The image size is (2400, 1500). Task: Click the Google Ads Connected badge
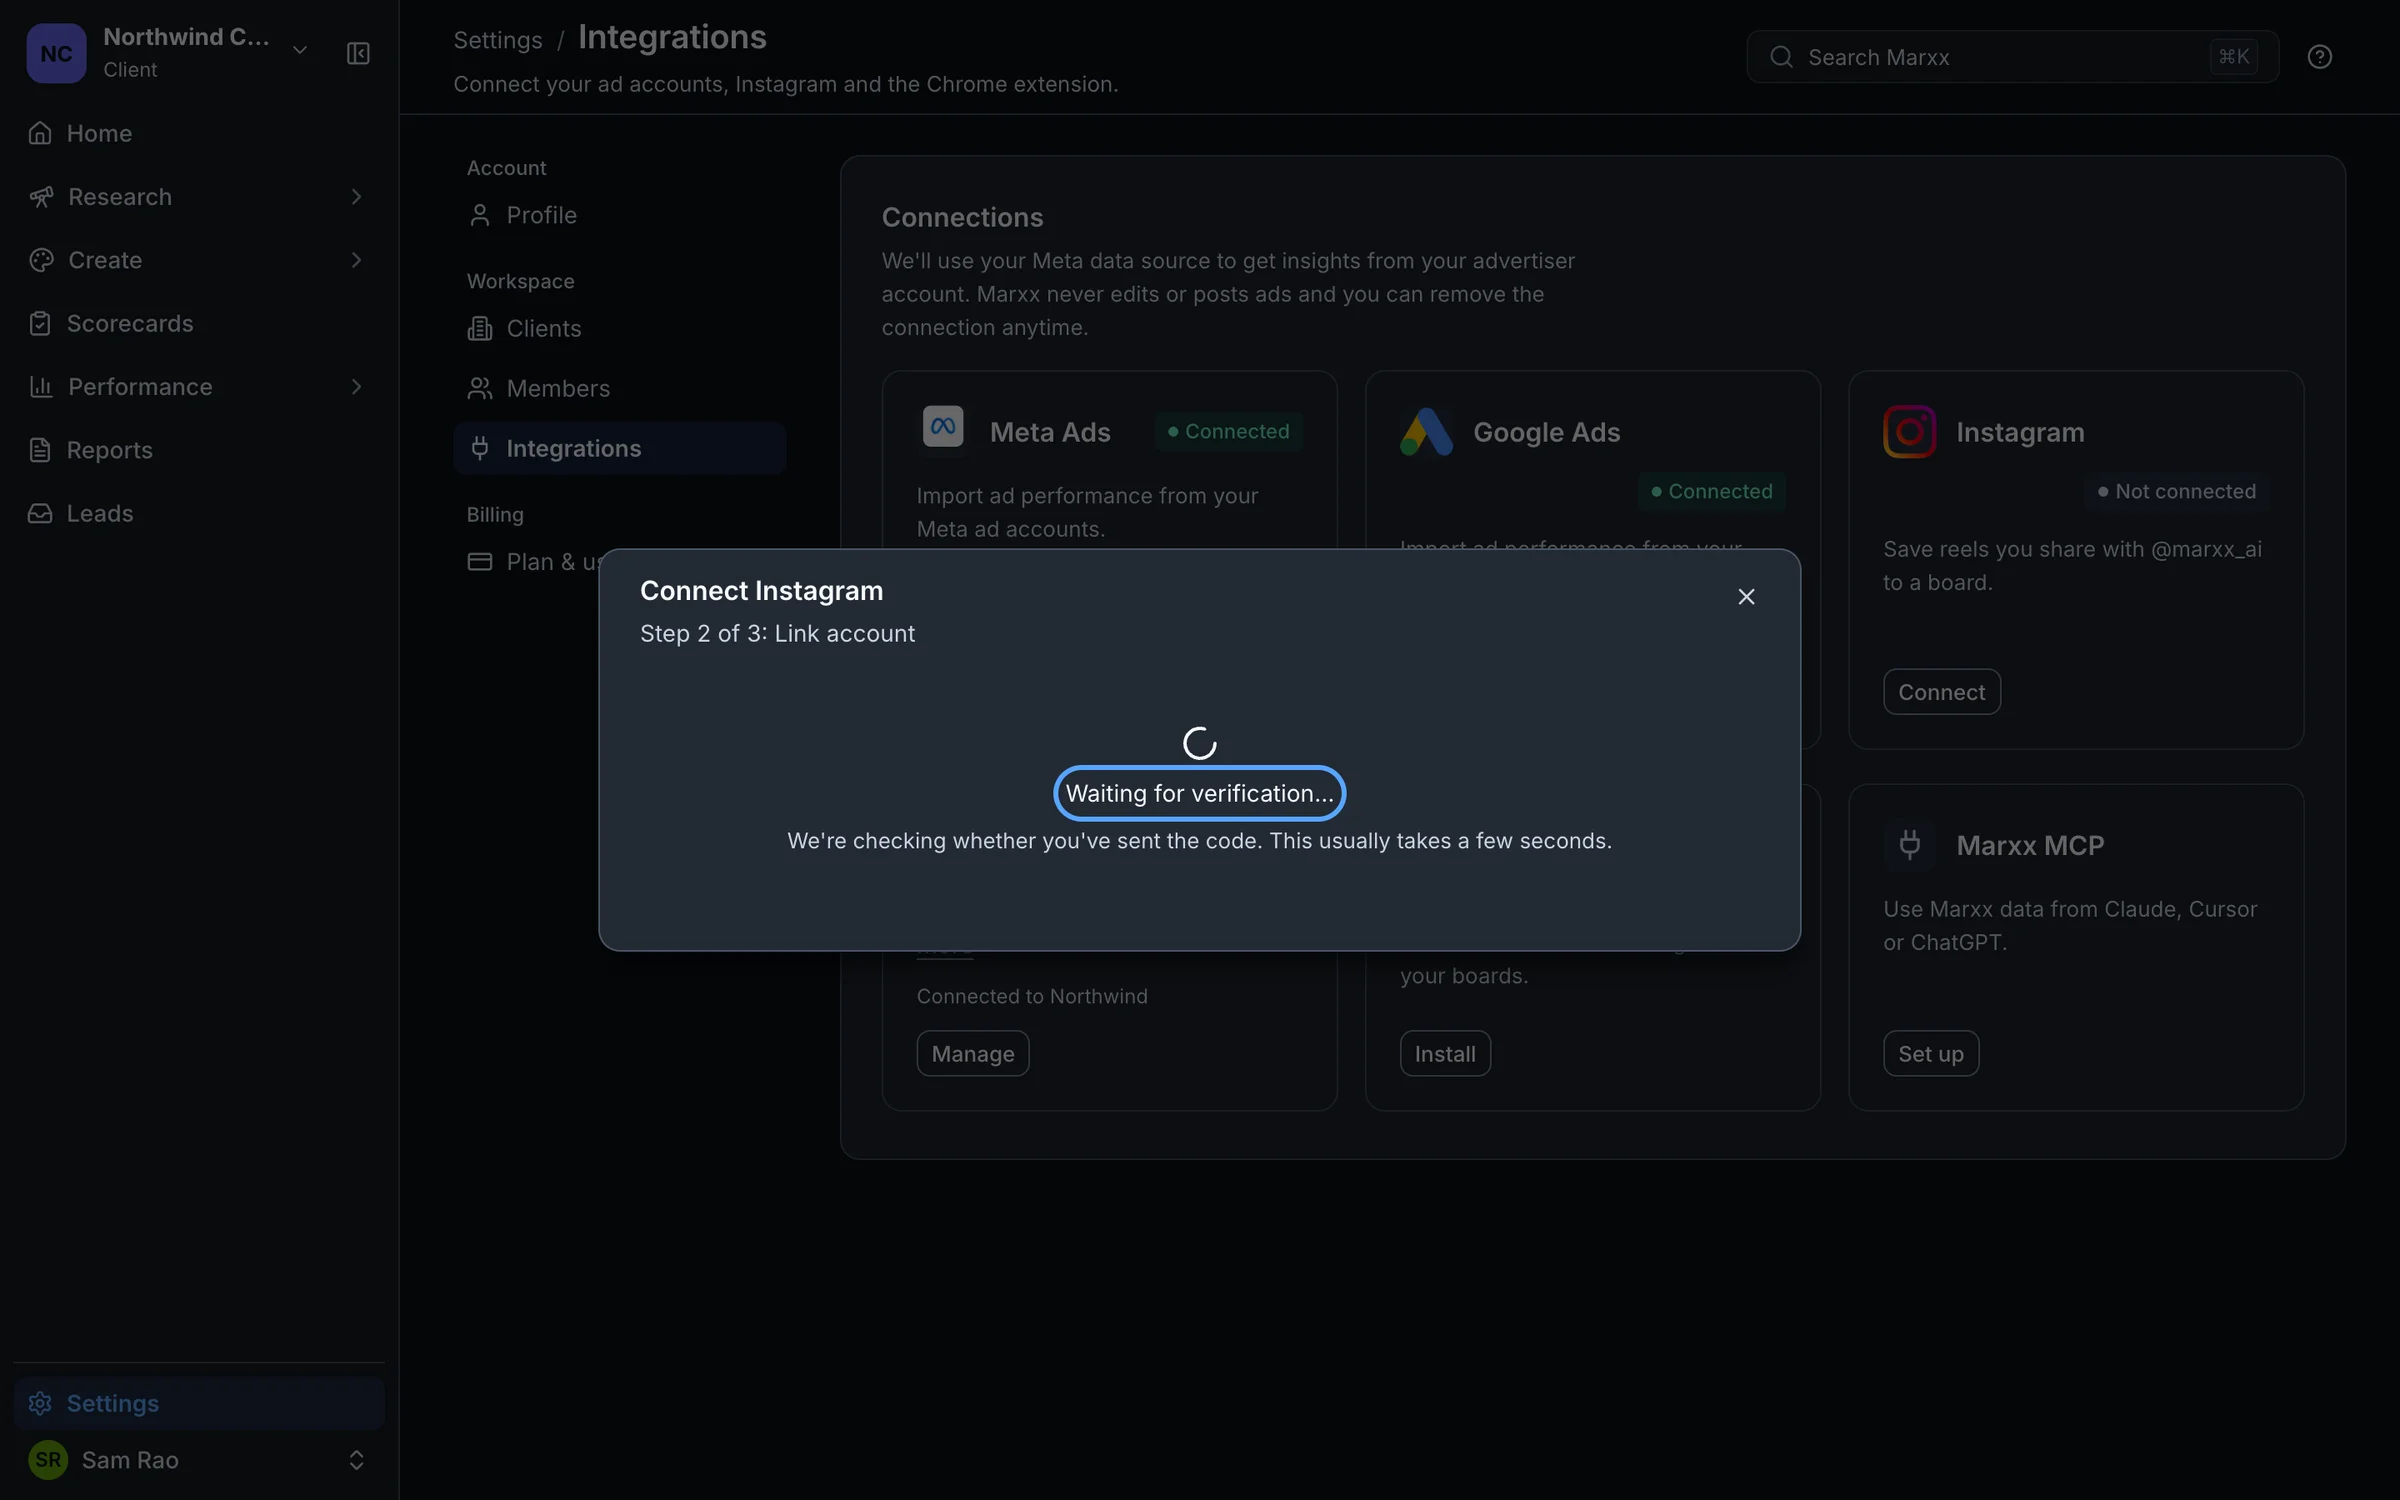tap(1712, 492)
